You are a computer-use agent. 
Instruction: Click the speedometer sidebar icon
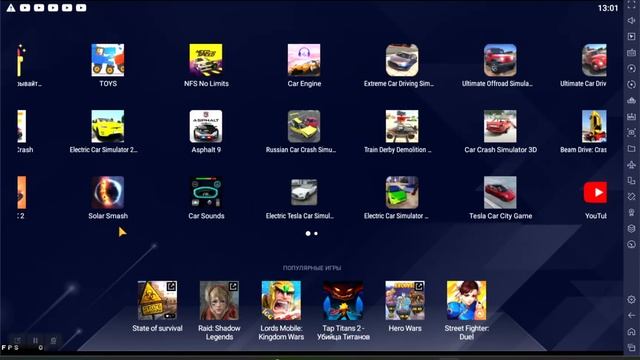tap(631, 244)
